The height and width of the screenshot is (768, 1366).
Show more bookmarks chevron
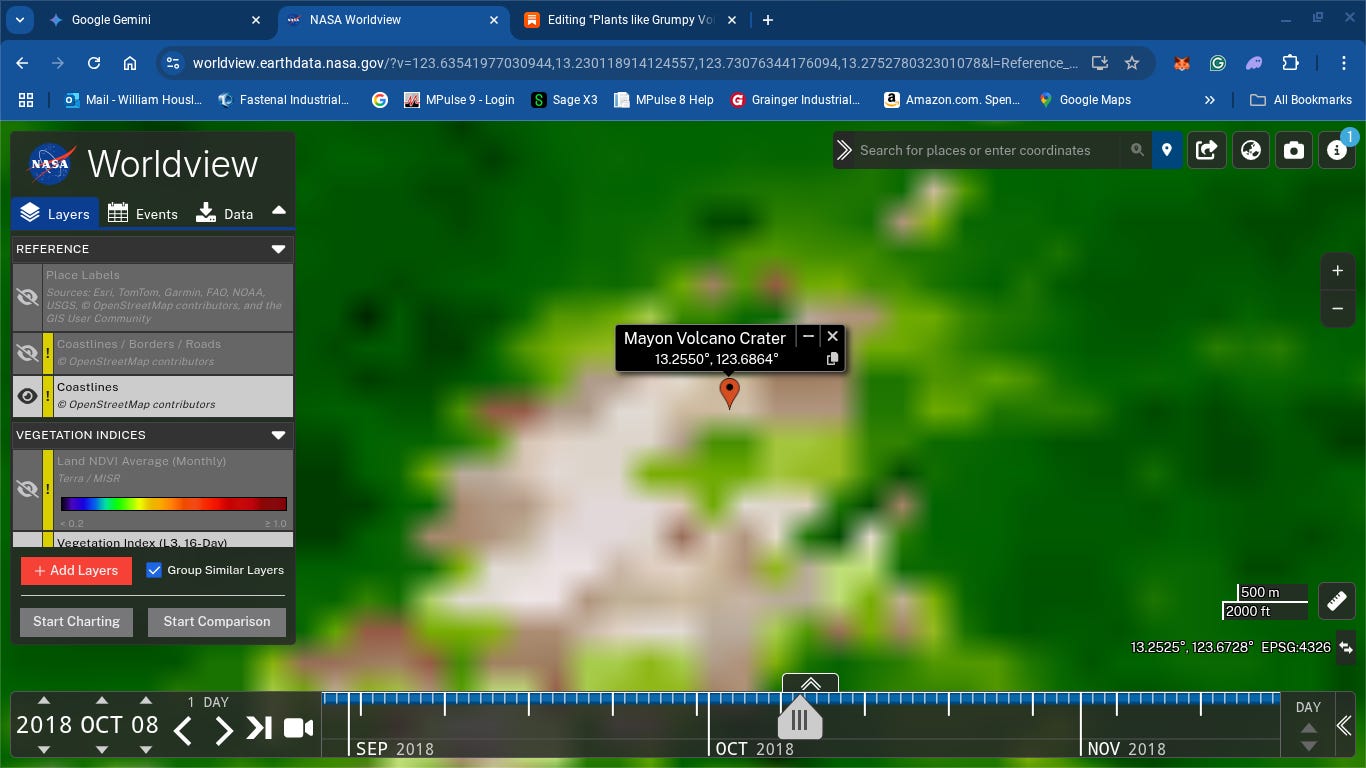tap(1210, 100)
